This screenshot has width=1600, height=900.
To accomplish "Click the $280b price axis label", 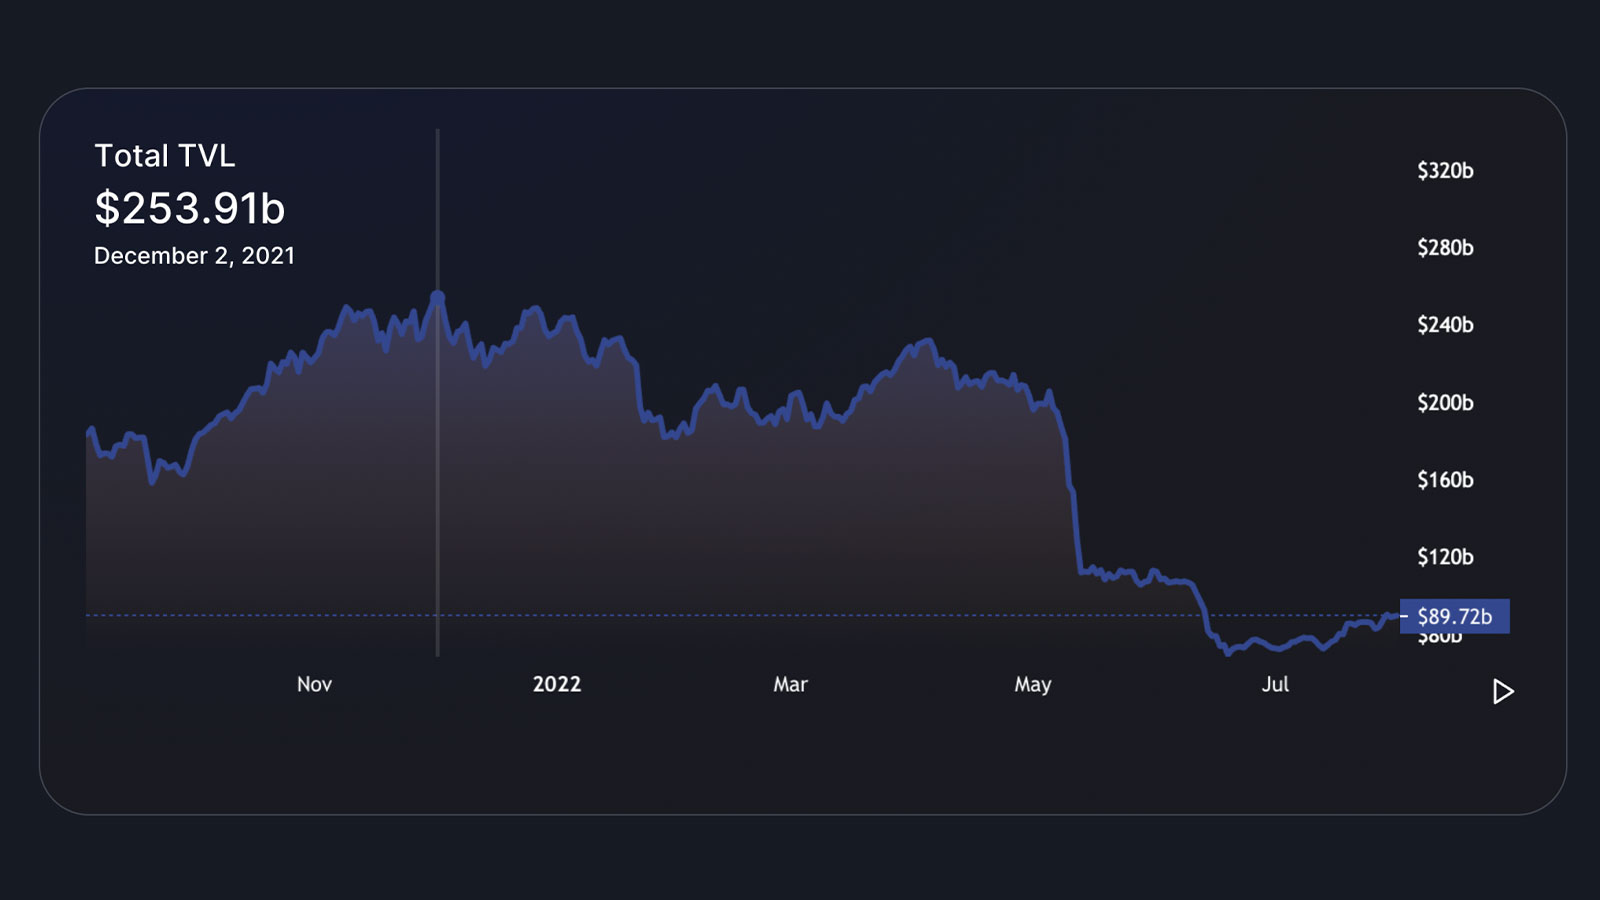I will click(x=1445, y=248).
